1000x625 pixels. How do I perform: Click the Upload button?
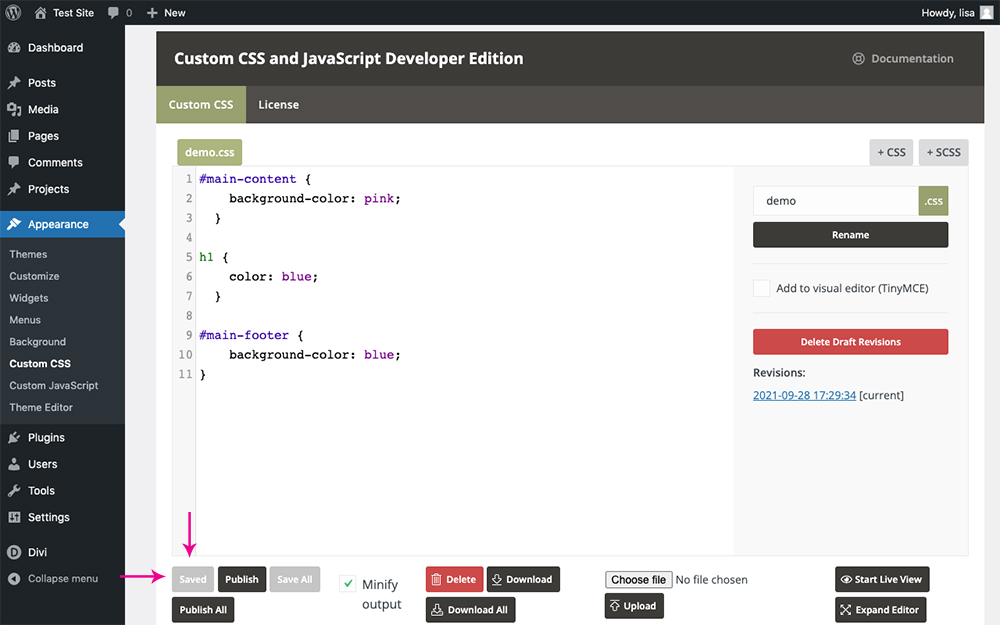tap(634, 606)
